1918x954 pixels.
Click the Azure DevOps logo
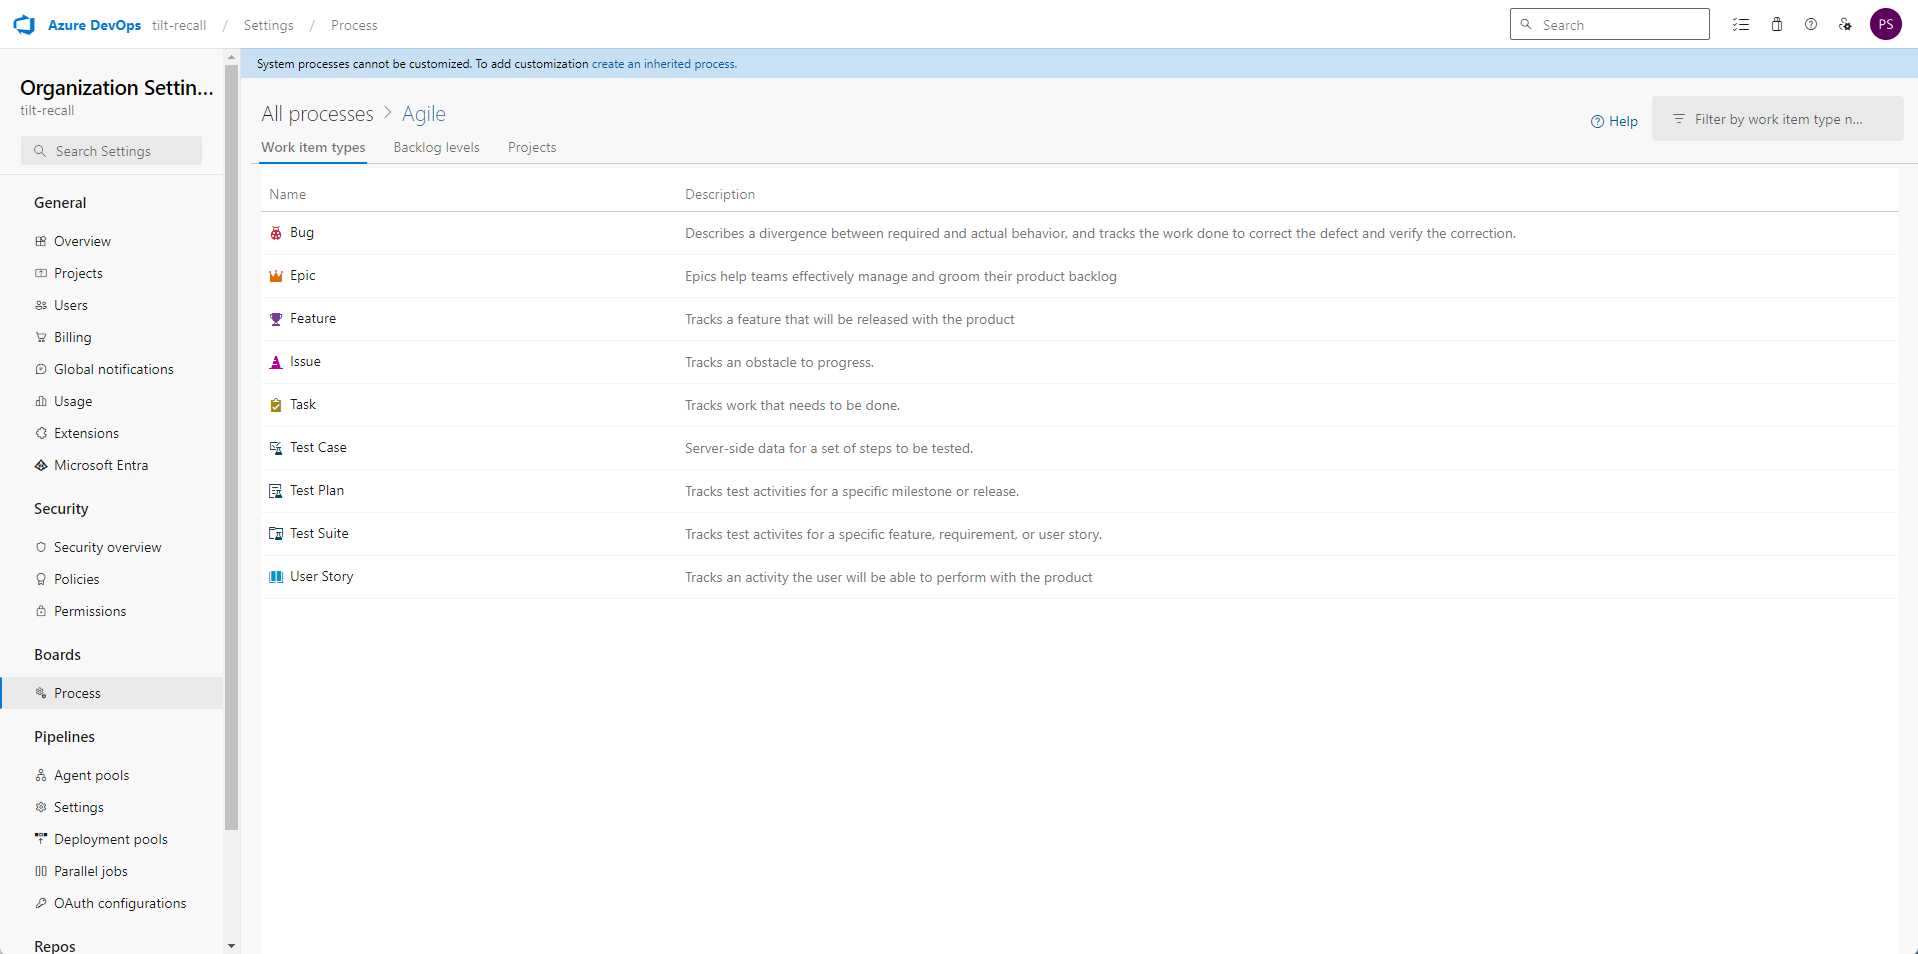24,24
